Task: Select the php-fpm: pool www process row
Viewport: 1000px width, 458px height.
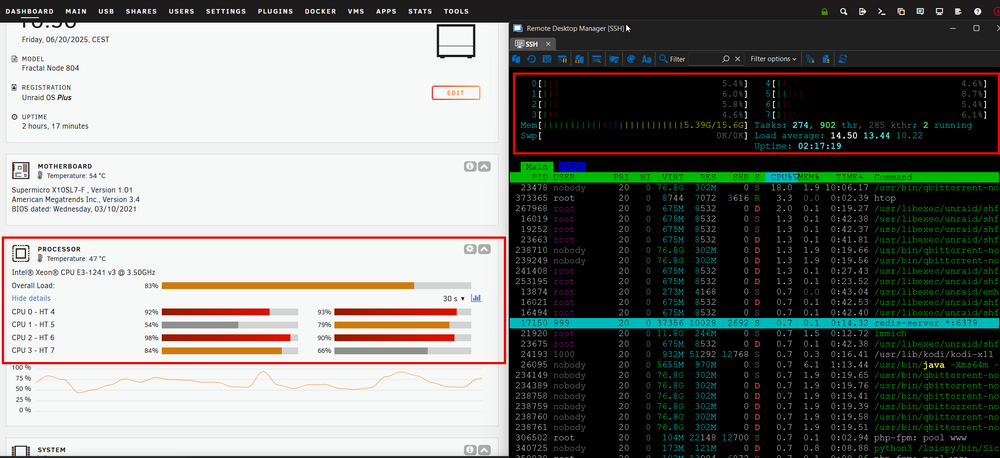Action: (754, 438)
